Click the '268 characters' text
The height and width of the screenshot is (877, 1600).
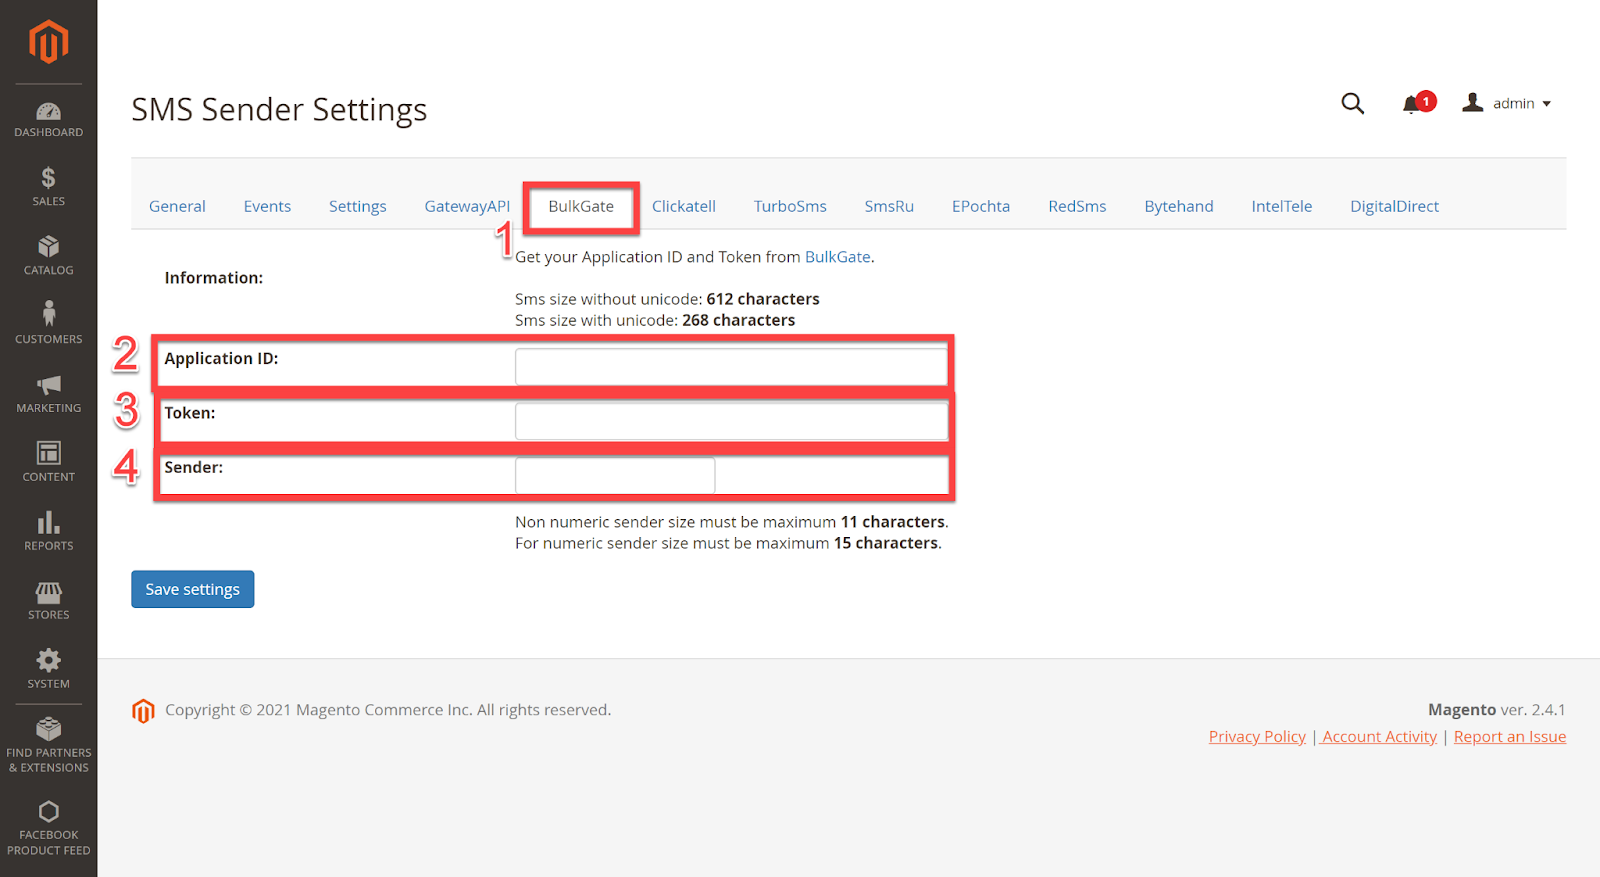click(739, 320)
